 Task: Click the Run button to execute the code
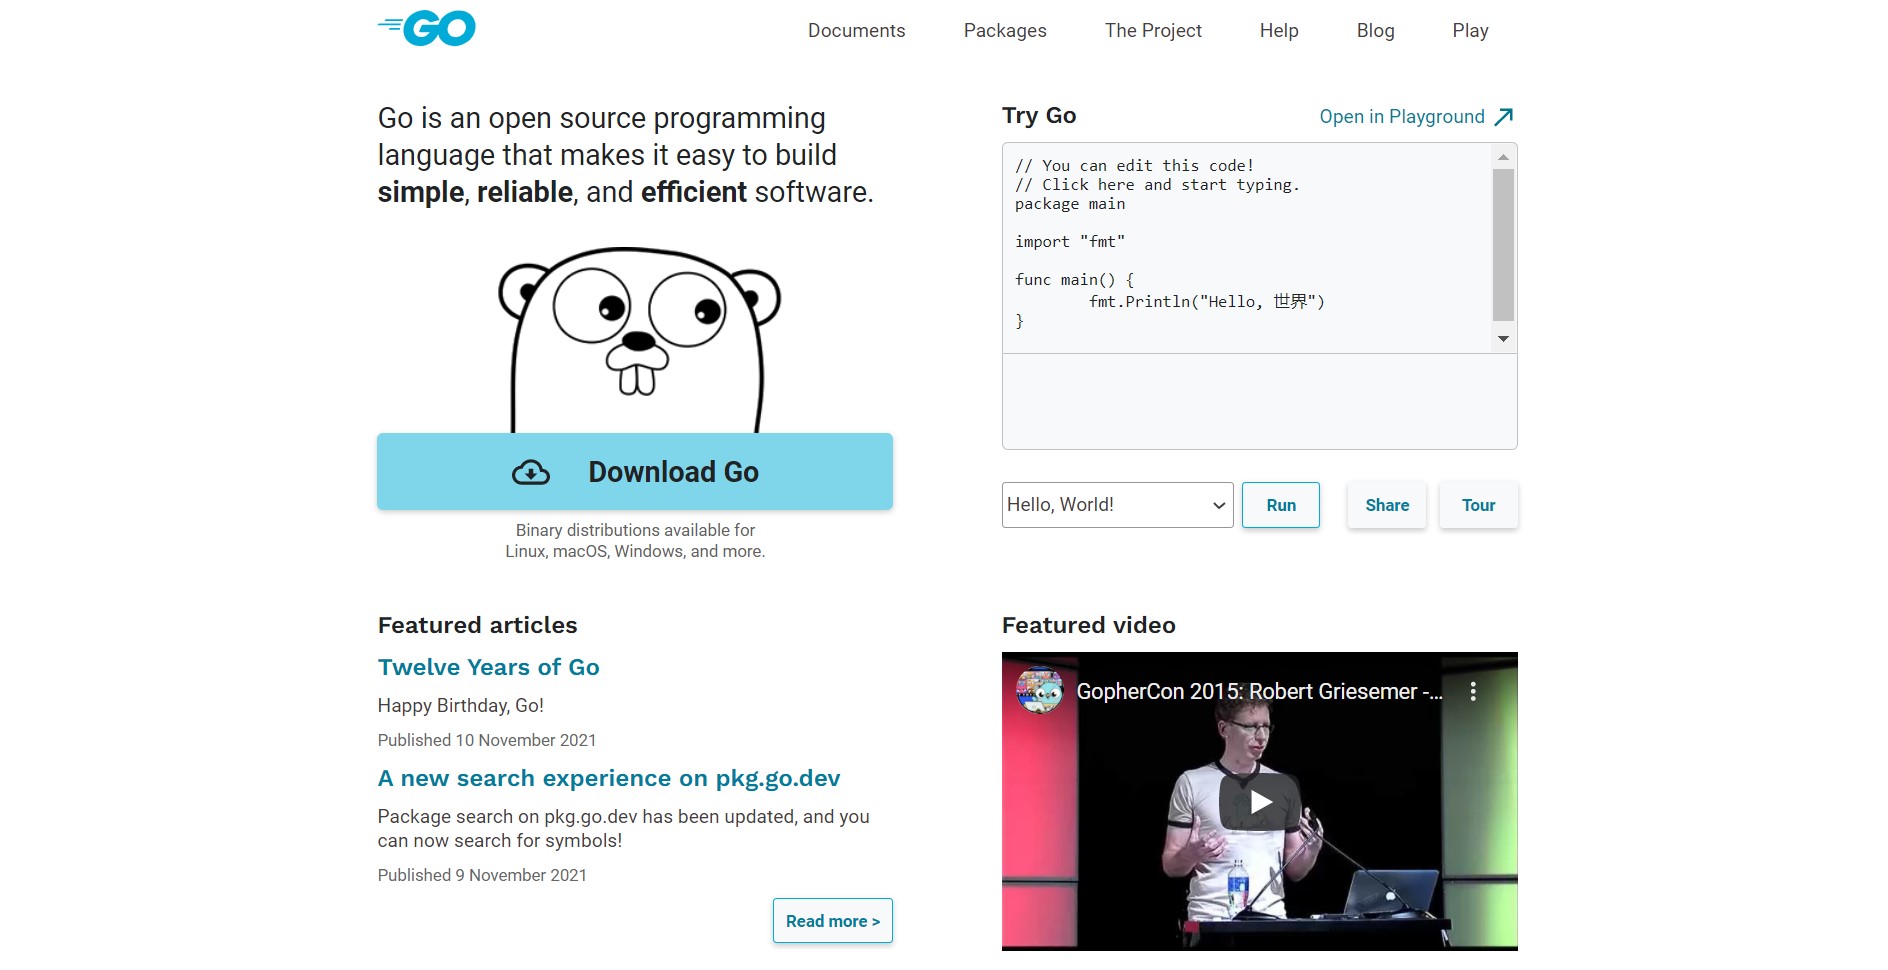point(1280,505)
